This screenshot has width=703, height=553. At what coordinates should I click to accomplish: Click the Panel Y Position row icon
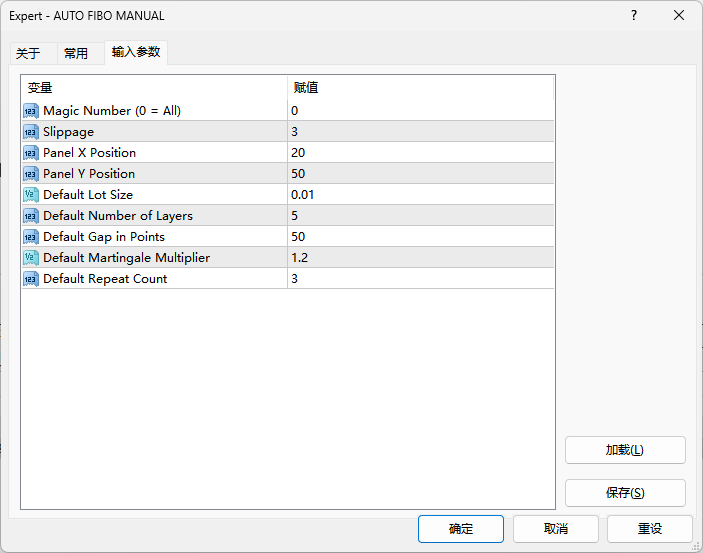(x=31, y=174)
